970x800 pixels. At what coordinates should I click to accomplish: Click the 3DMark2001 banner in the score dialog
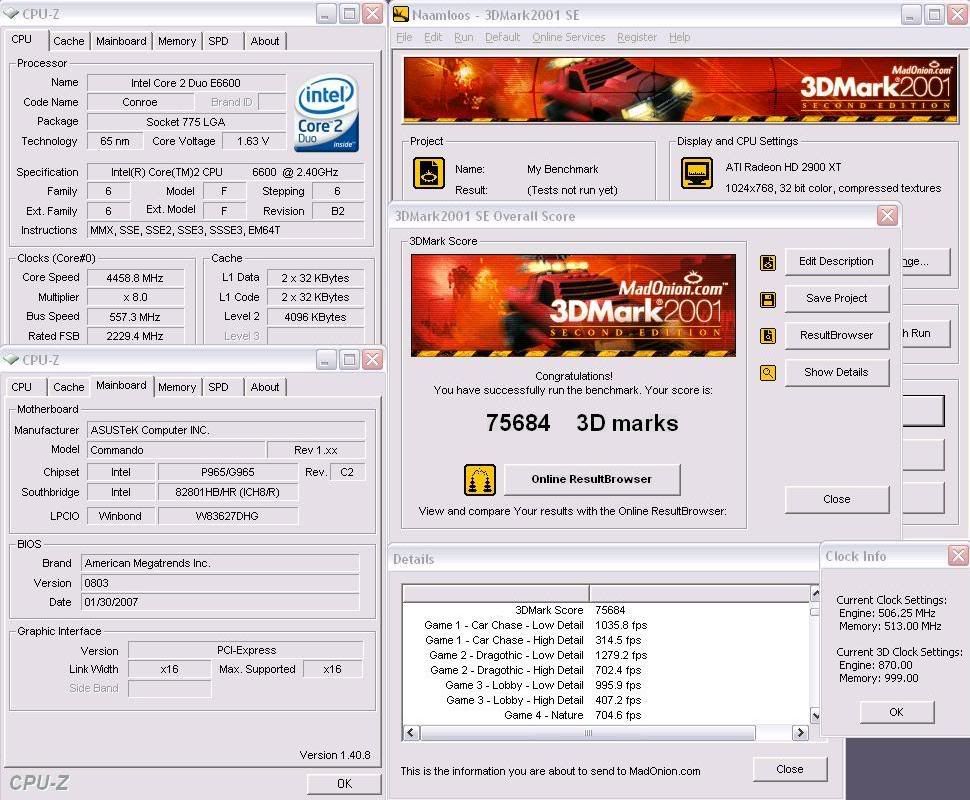click(573, 306)
